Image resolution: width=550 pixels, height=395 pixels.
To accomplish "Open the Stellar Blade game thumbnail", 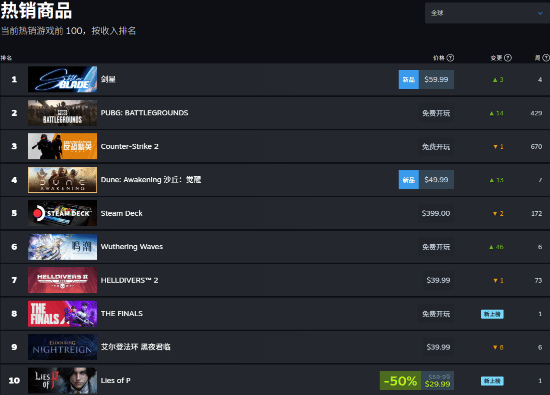I will (62, 79).
